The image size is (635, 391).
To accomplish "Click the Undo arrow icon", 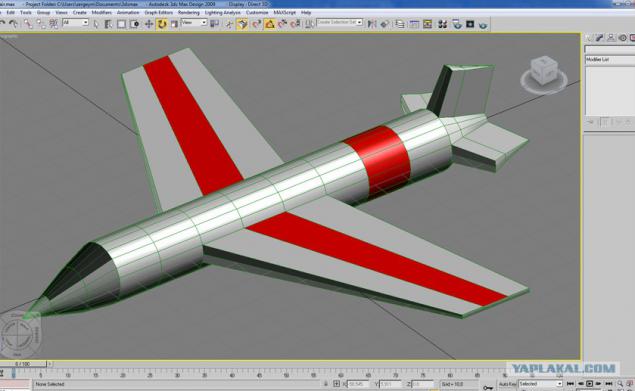I will pos(2,24).
